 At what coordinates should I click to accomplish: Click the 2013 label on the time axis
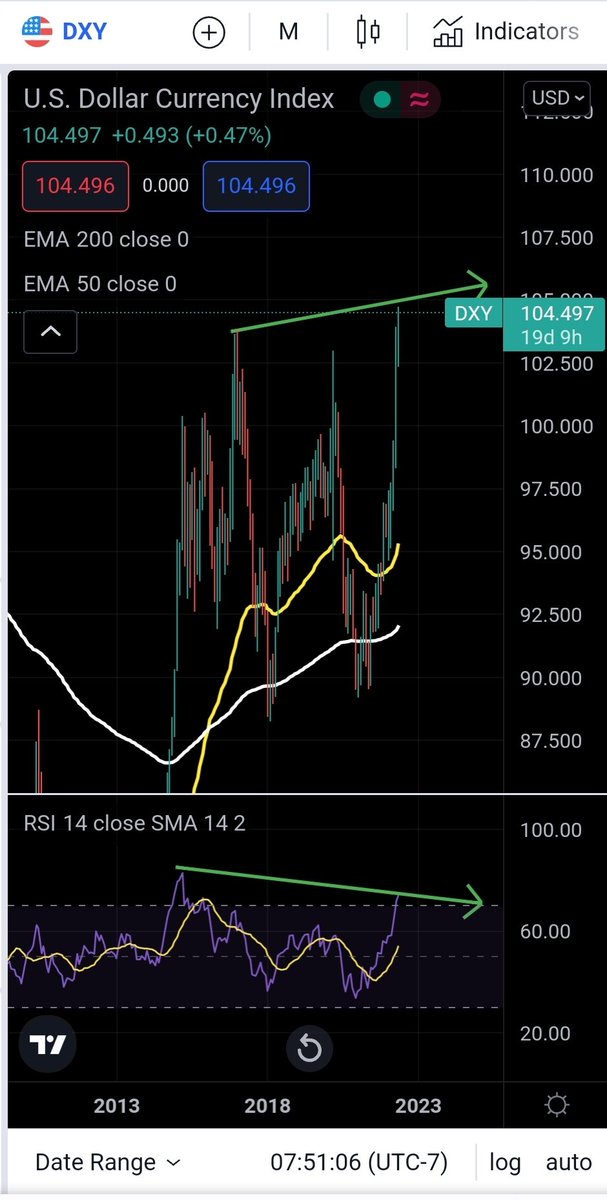click(x=116, y=1105)
